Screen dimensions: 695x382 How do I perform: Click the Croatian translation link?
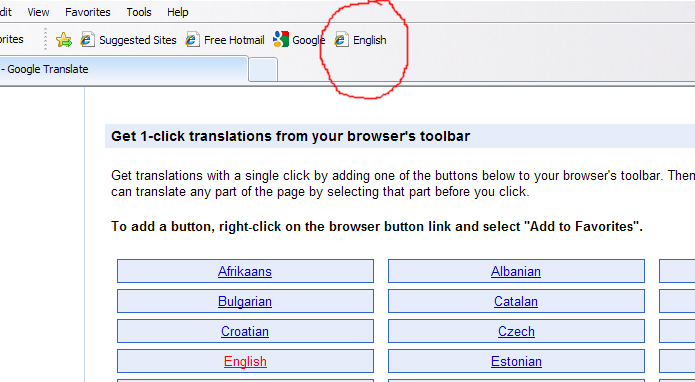pyautogui.click(x=245, y=331)
